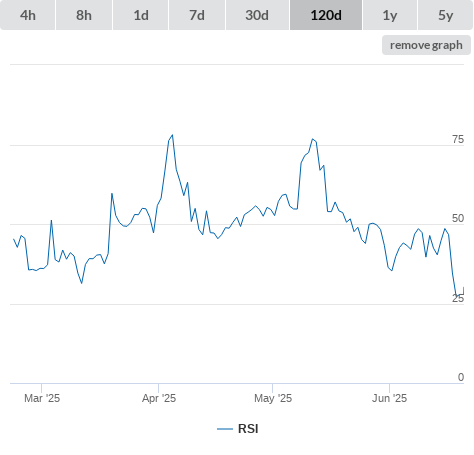Viewport: 474px width, 455px height.
Task: Show the 5y time range
Action: [445, 15]
